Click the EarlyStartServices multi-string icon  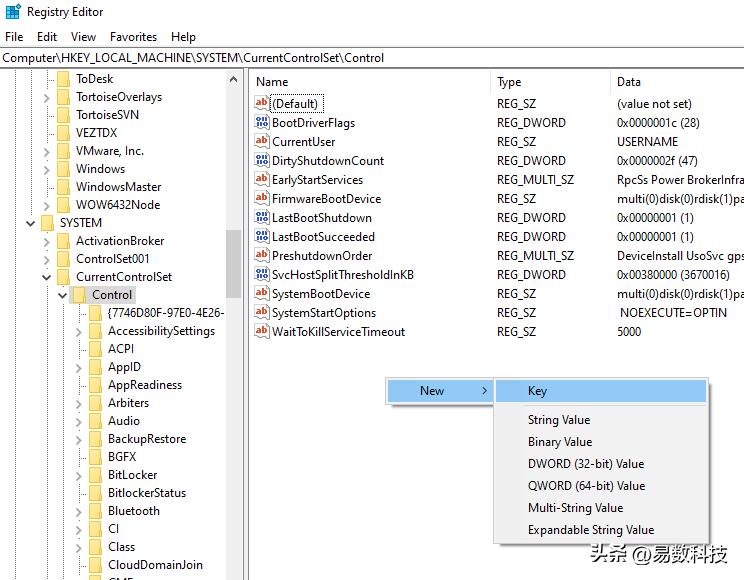point(262,180)
